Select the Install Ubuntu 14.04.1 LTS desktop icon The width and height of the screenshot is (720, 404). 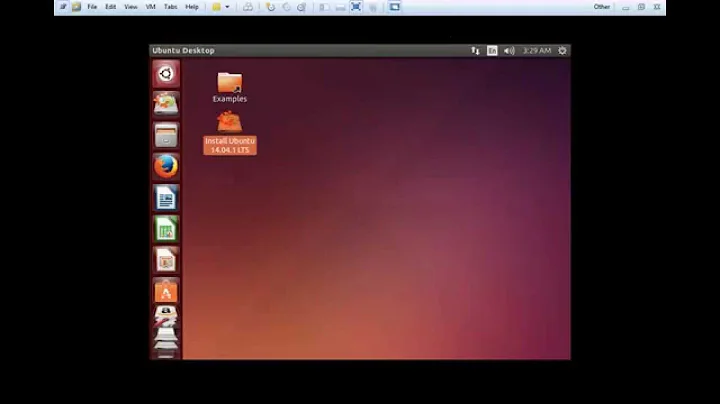tap(230, 133)
